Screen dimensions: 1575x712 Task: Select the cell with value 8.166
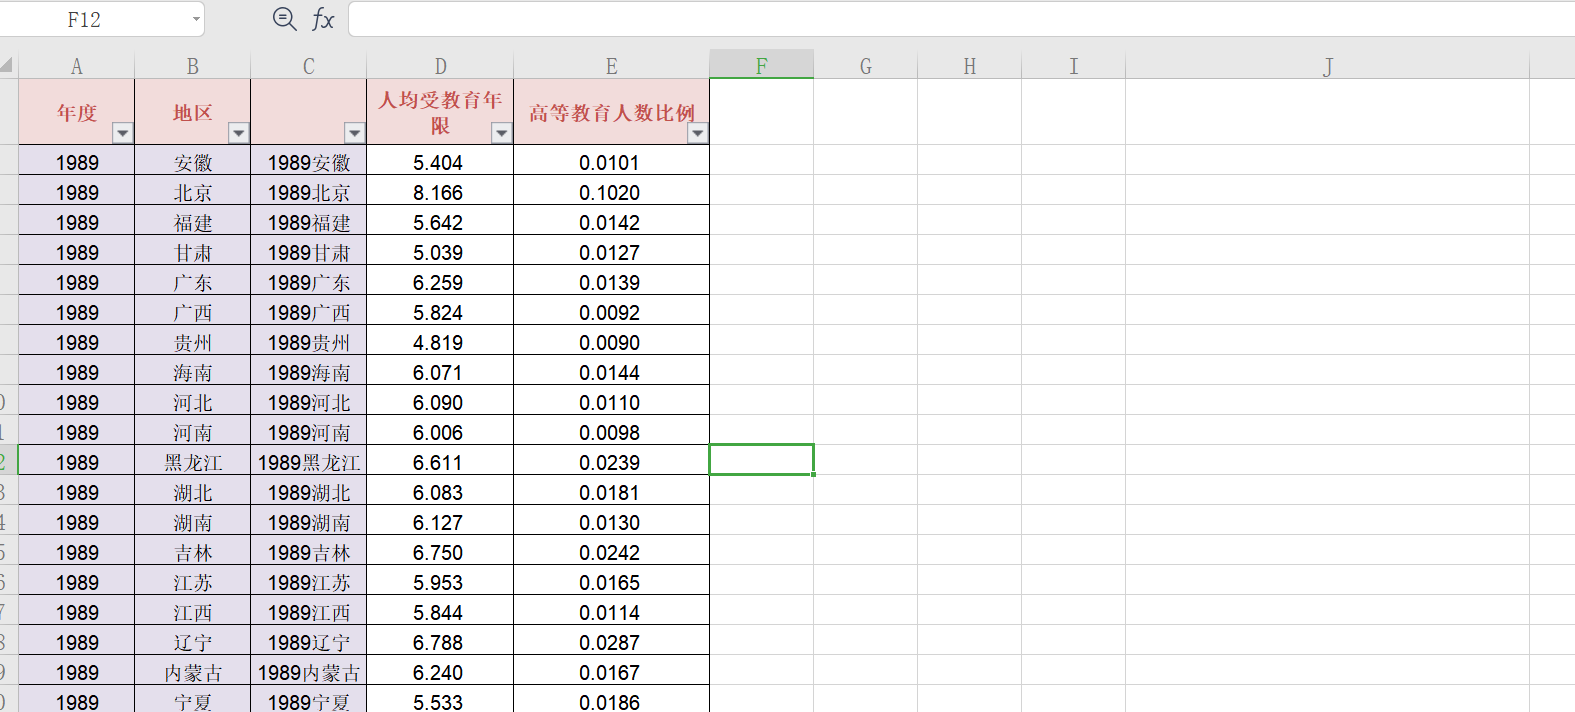pyautogui.click(x=440, y=192)
